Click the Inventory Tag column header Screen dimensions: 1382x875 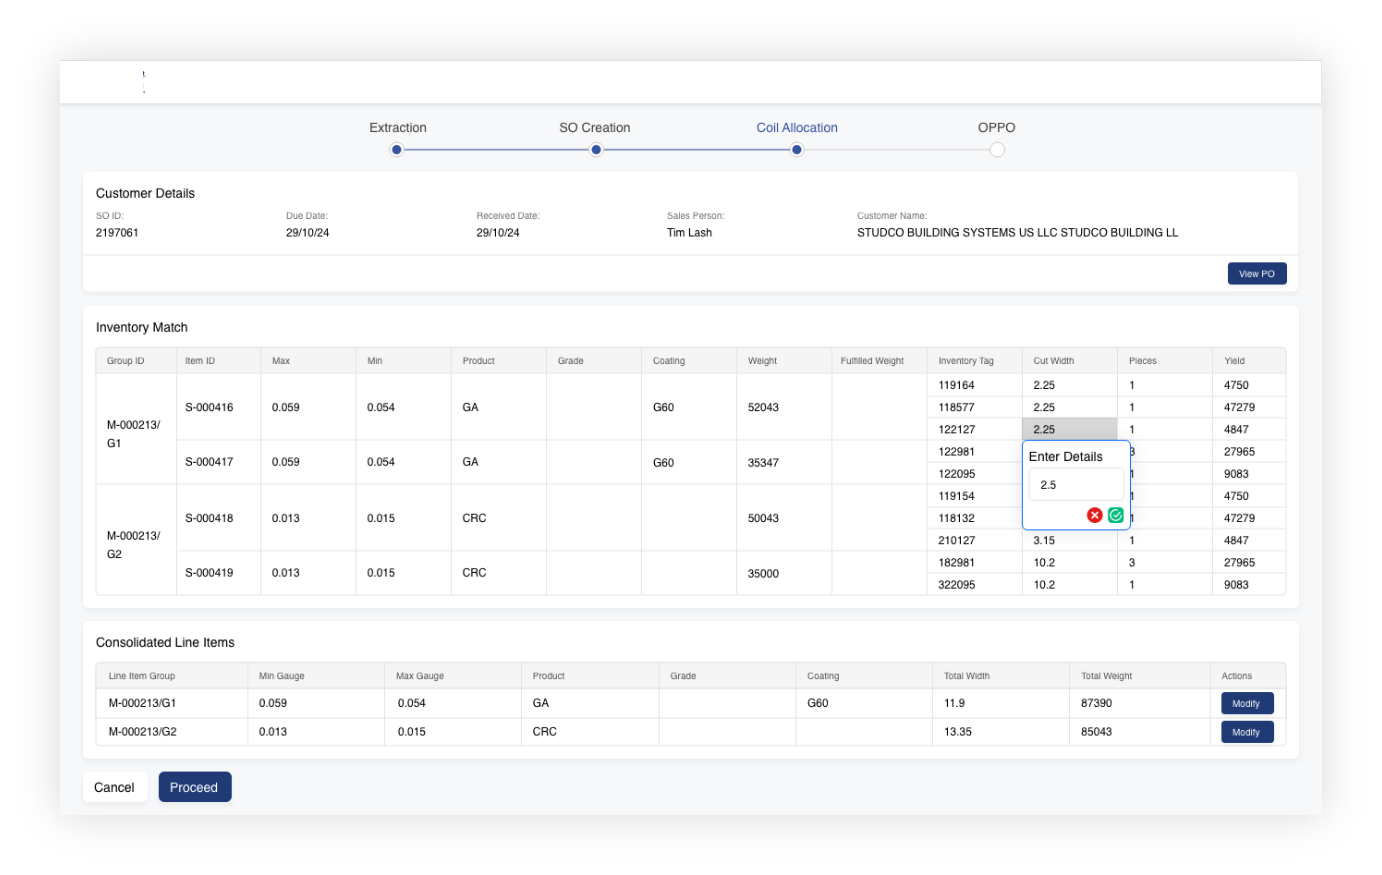(x=966, y=361)
